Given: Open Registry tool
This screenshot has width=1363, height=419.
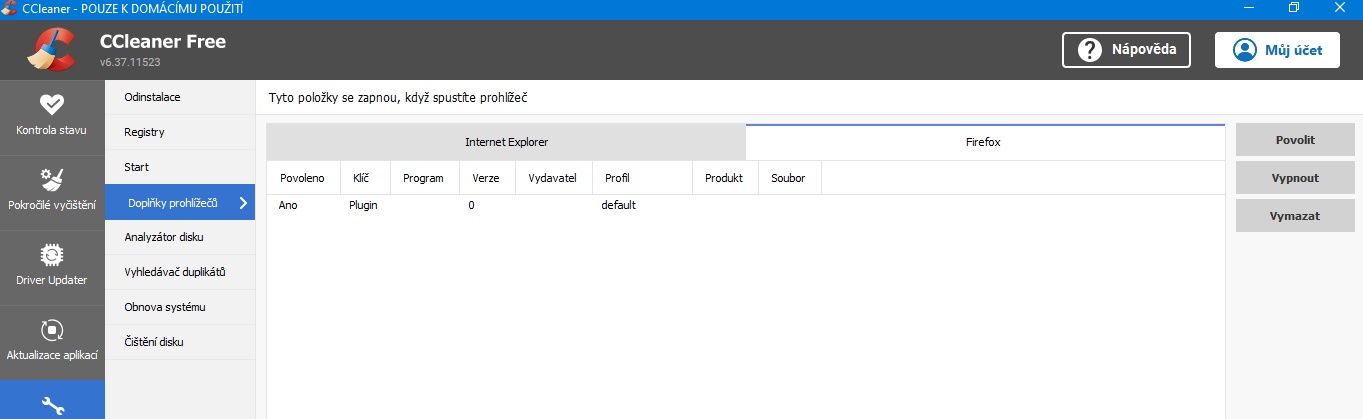Looking at the screenshot, I should point(180,132).
